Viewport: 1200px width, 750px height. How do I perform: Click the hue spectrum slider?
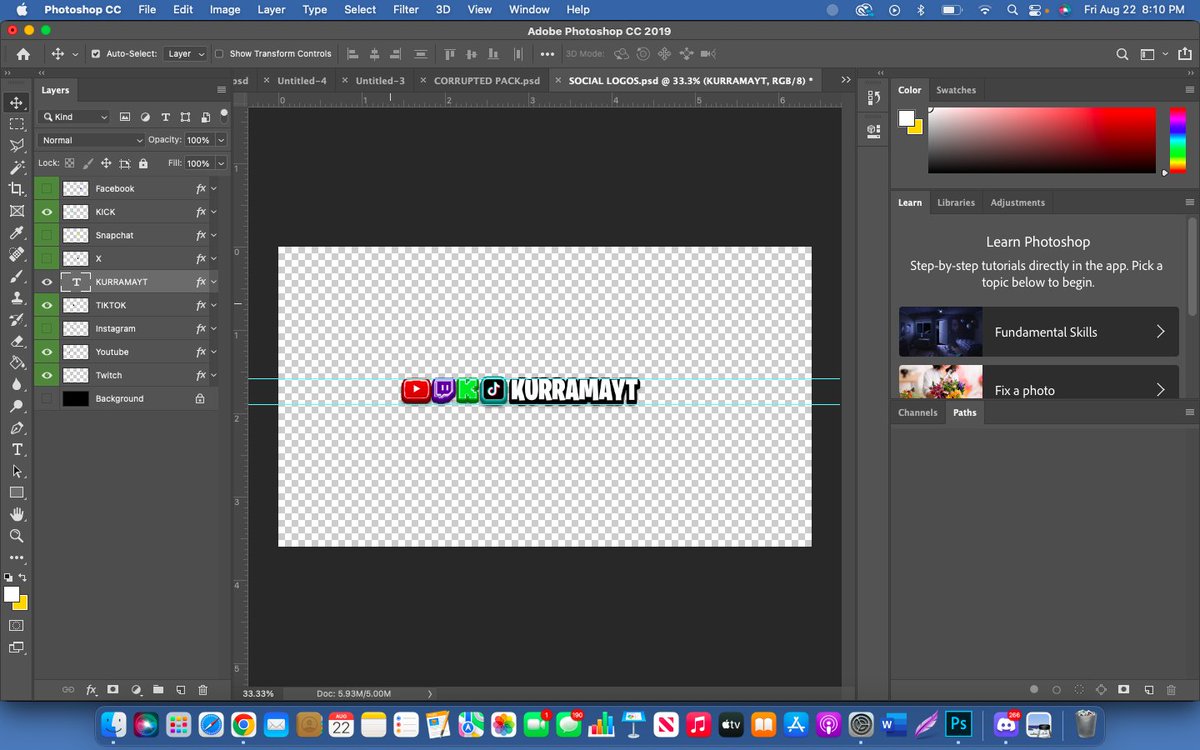(1177, 139)
